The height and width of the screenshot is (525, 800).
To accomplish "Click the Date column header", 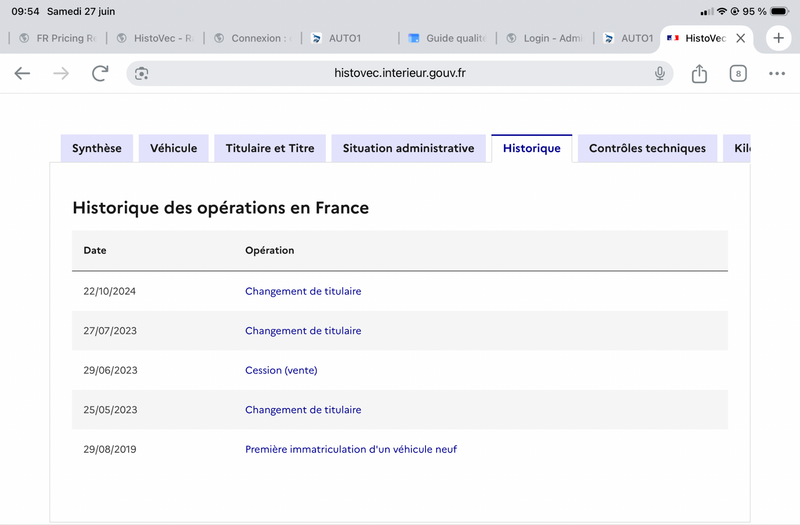I will click(95, 251).
